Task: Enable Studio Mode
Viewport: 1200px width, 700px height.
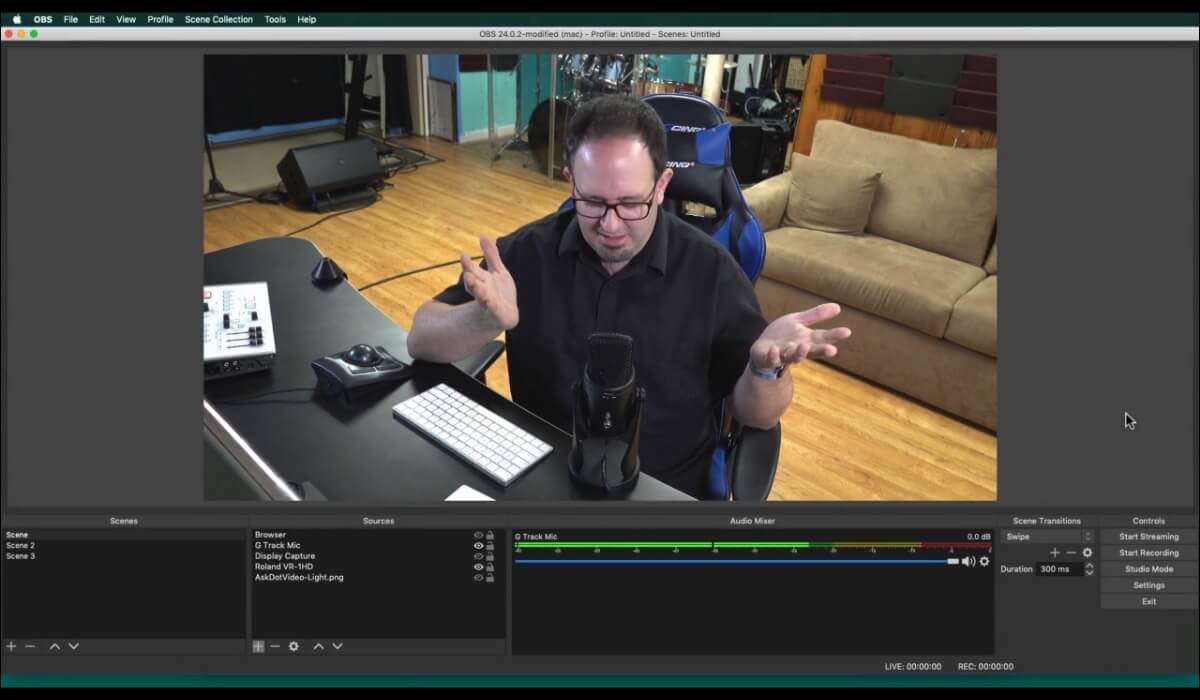Action: [1149, 569]
